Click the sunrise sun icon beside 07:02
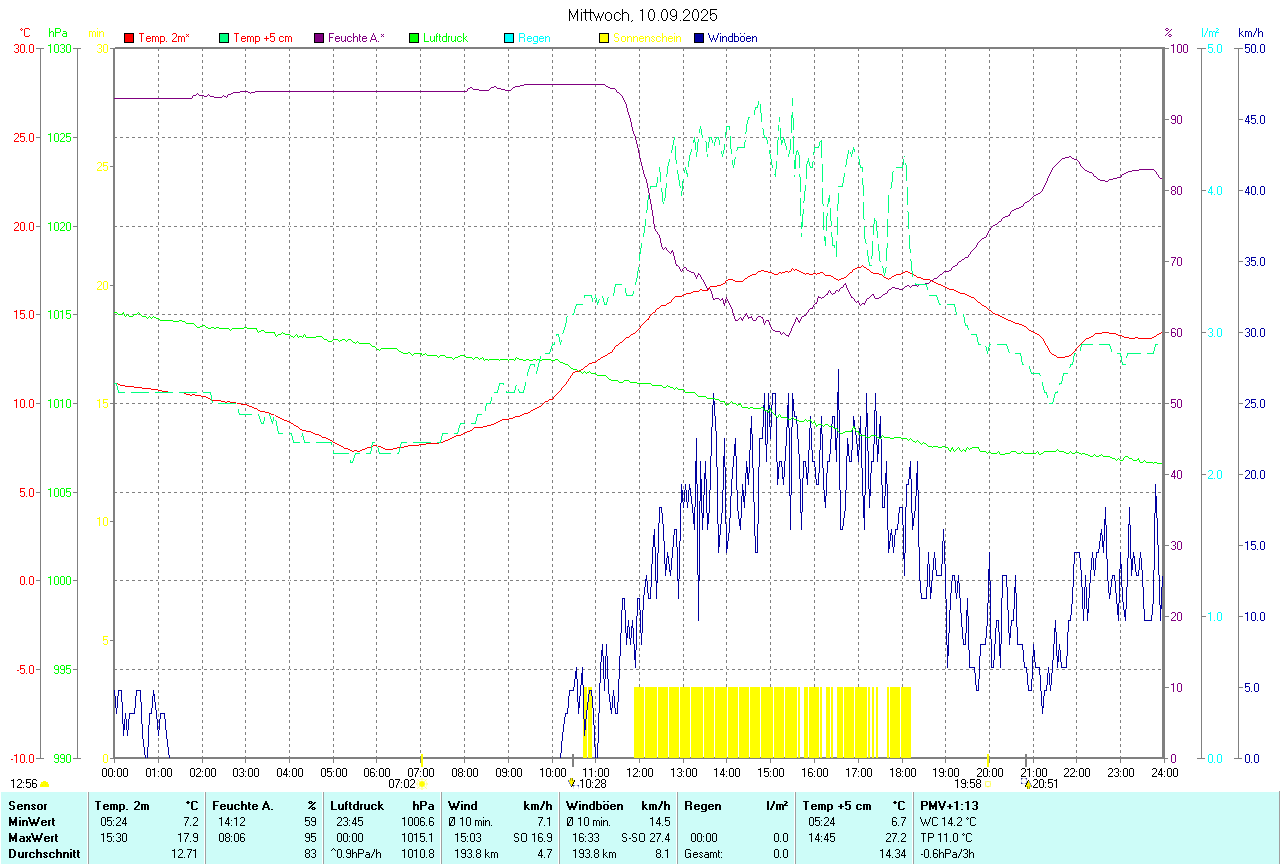The width and height of the screenshot is (1280, 864). [x=422, y=785]
